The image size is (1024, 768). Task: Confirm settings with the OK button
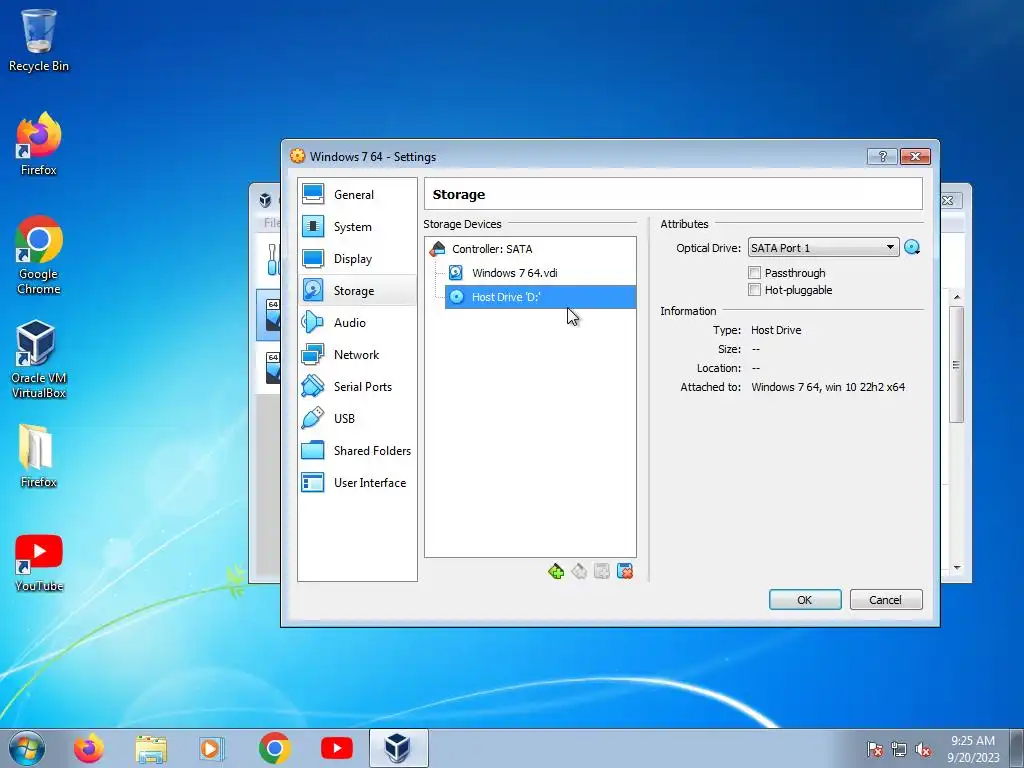(x=805, y=600)
